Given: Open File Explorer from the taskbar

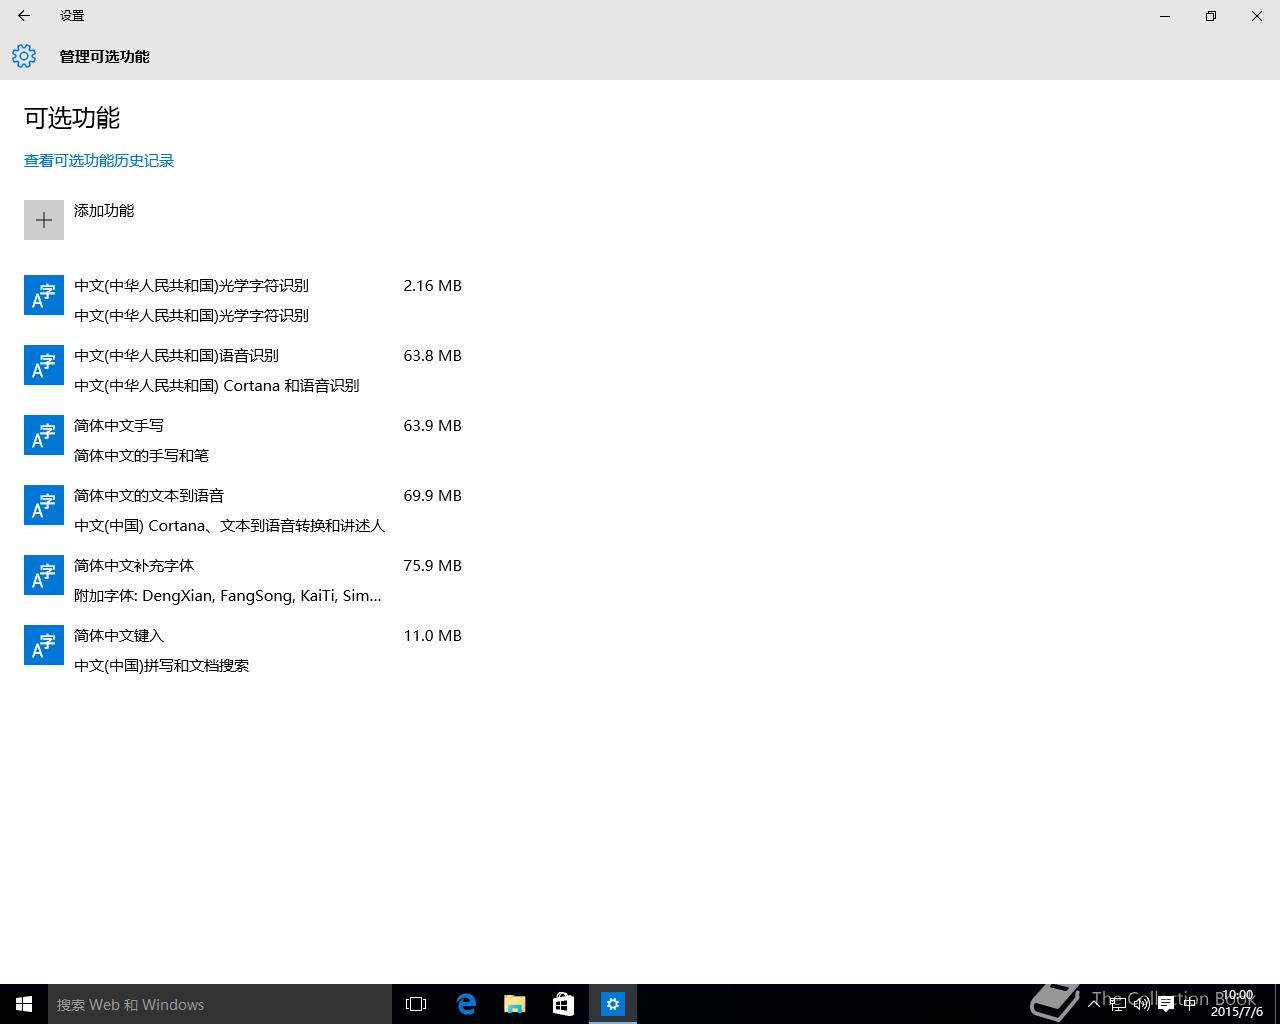Looking at the screenshot, I should coord(514,1004).
